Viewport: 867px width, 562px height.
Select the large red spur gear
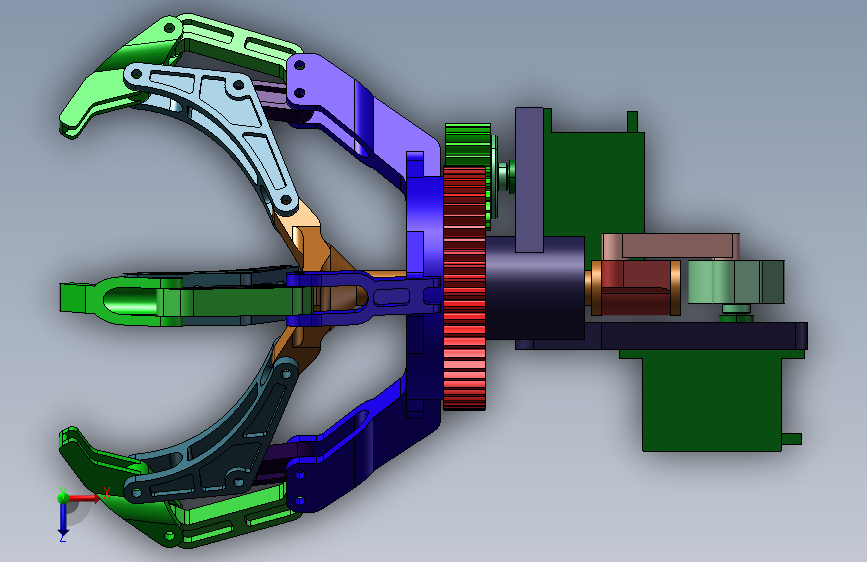(464, 288)
